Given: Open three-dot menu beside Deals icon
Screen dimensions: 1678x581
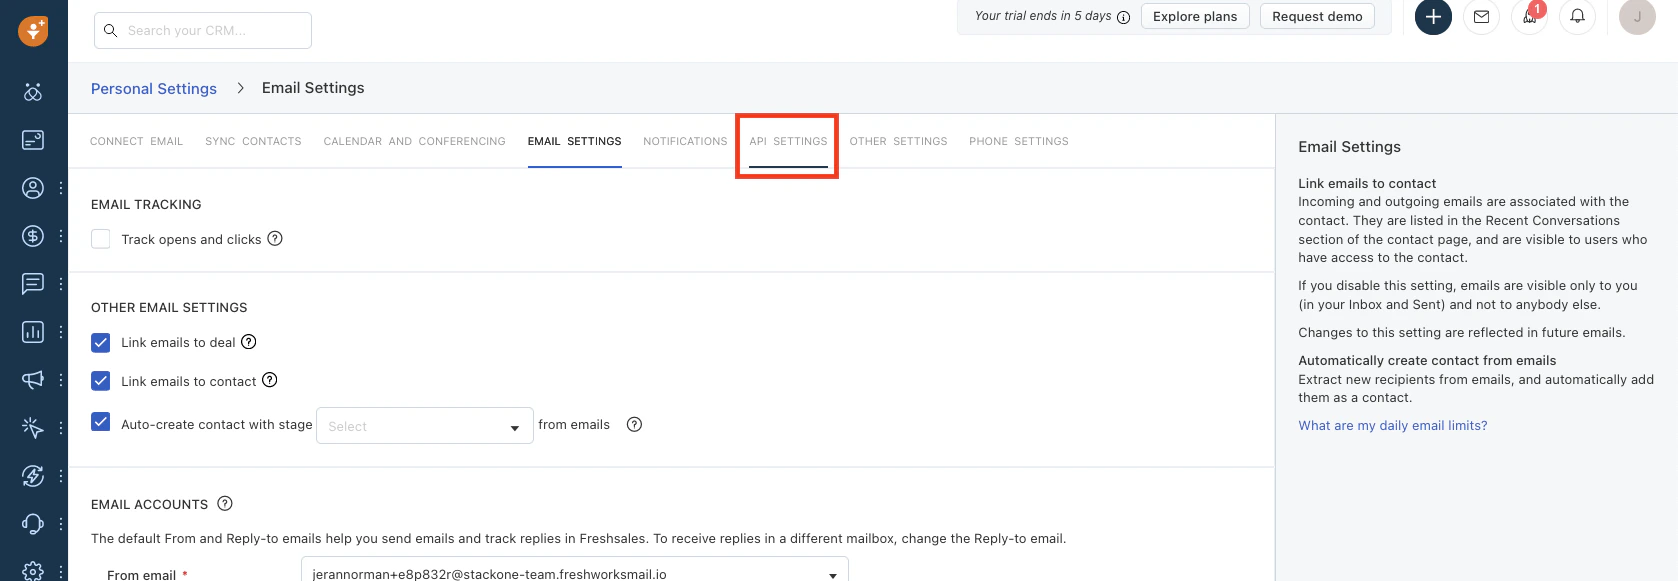Looking at the screenshot, I should (61, 236).
